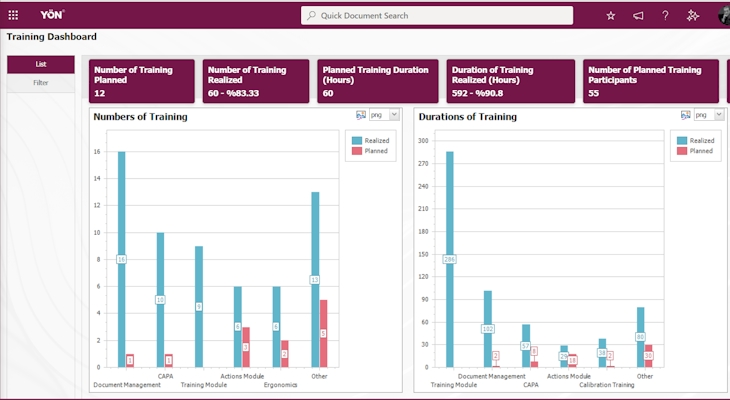The image size is (730, 400).
Task: Click the CAPA realized bar labeled 10
Action: (x=160, y=300)
